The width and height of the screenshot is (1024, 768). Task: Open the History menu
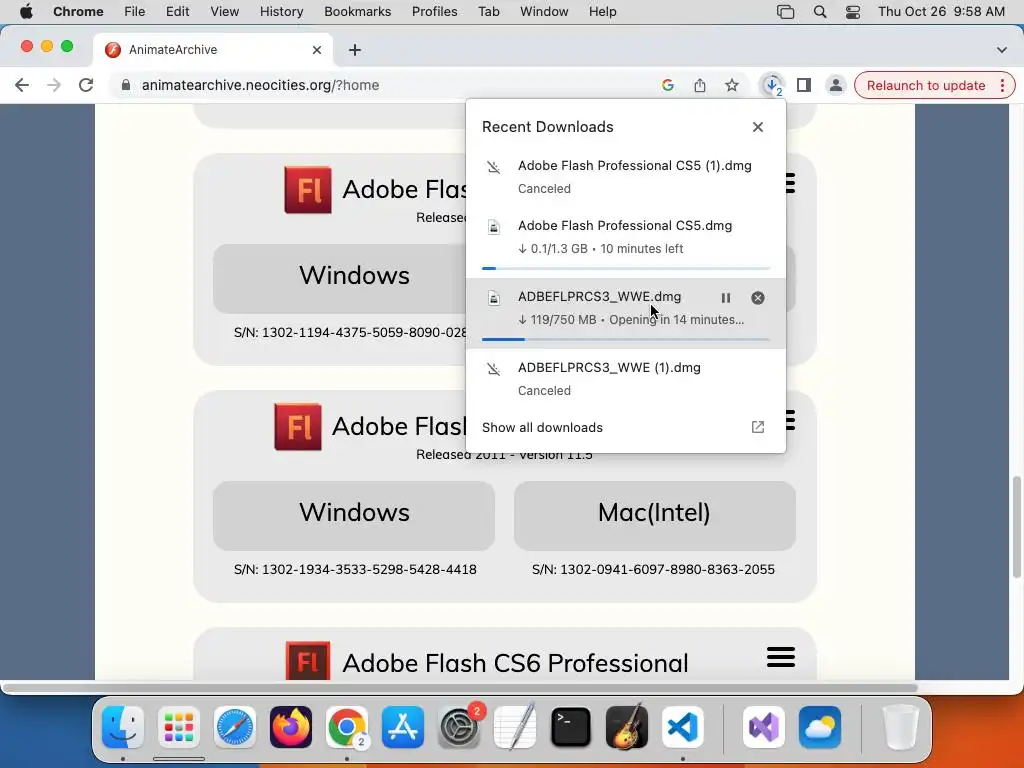281,12
